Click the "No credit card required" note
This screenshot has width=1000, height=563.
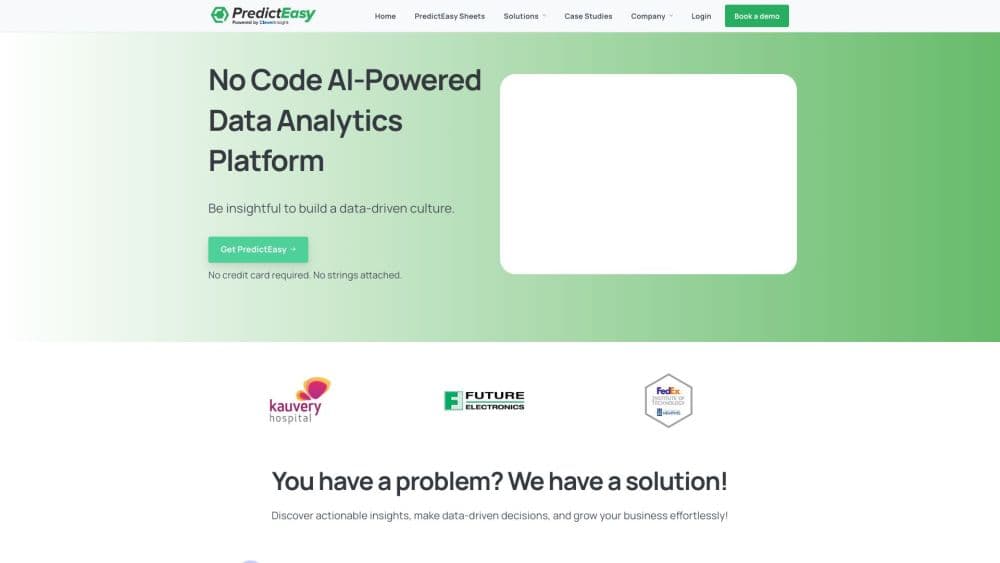[x=305, y=275]
